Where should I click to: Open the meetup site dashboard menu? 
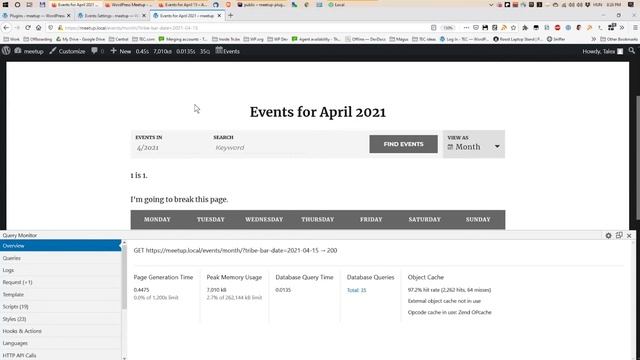pos(29,51)
